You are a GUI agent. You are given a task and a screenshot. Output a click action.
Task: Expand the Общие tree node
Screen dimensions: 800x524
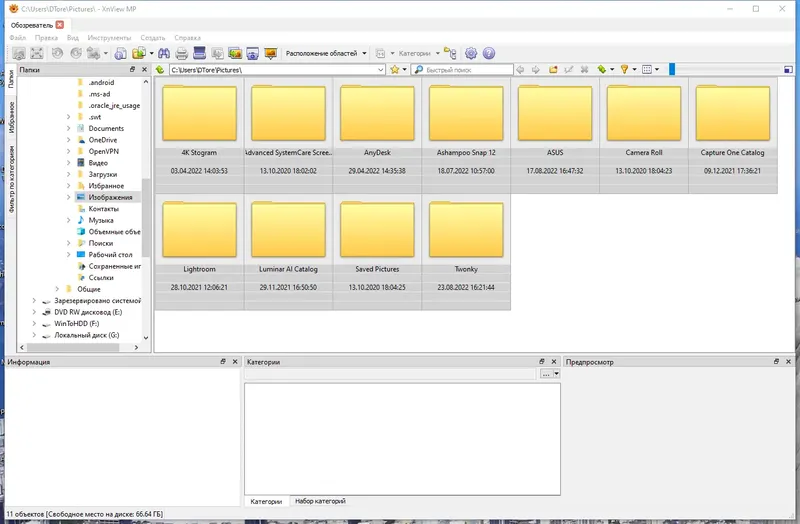(57, 289)
